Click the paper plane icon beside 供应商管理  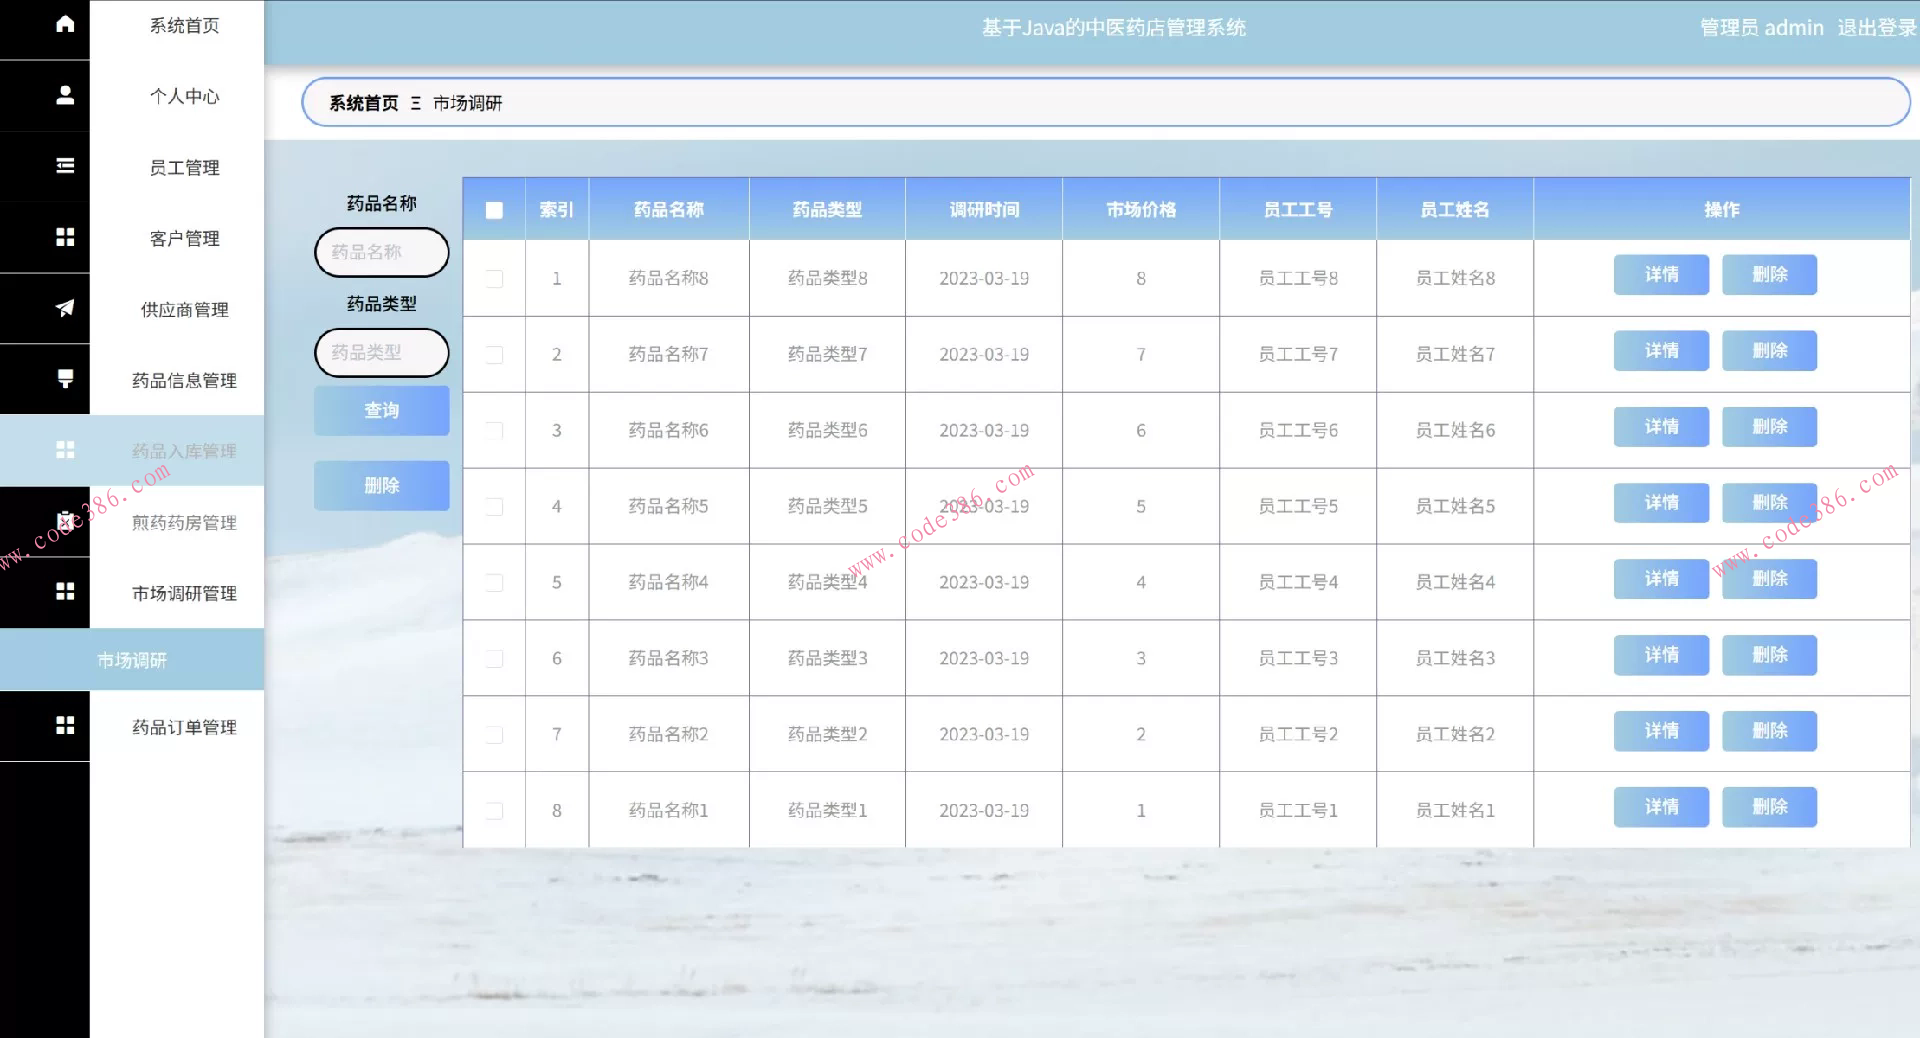click(65, 308)
